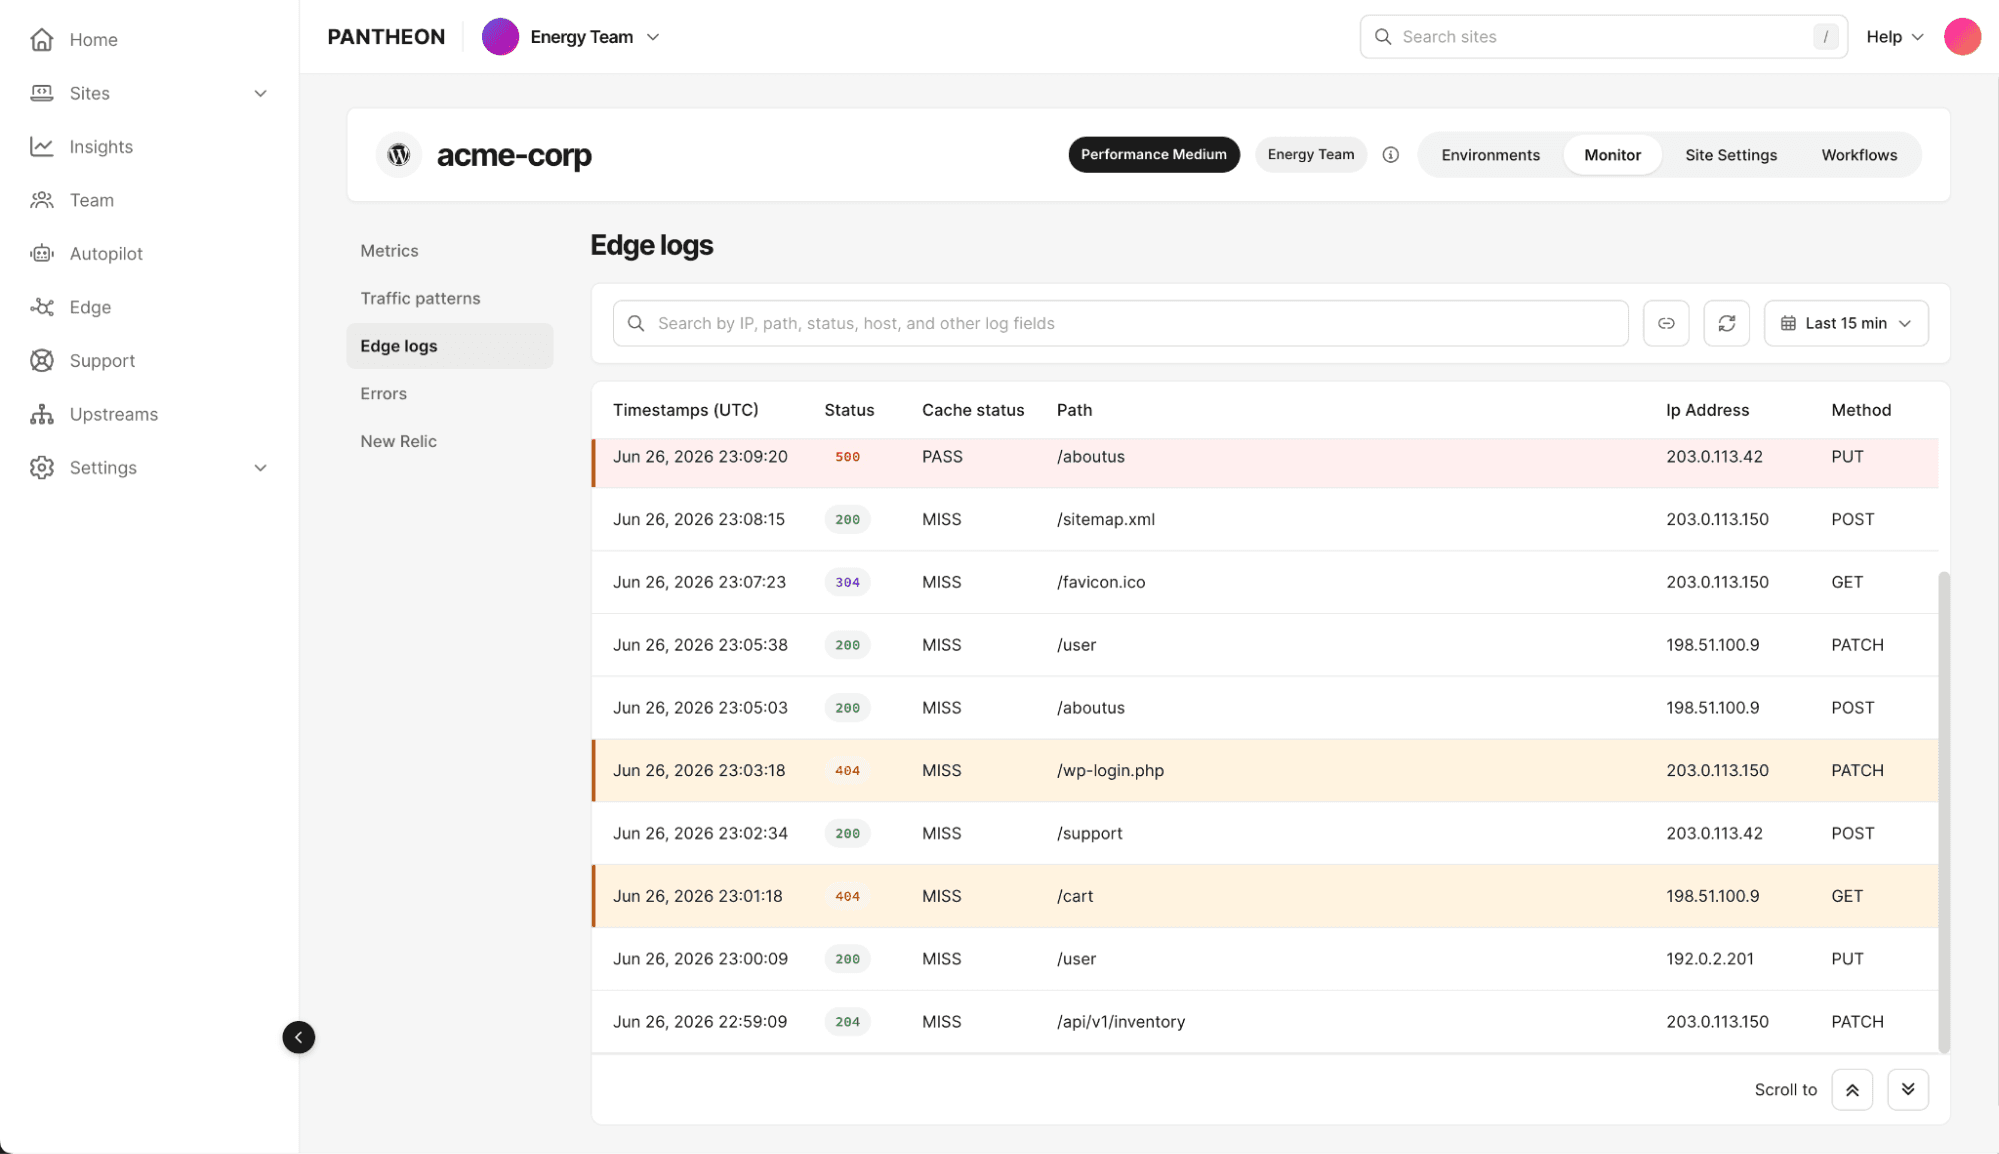Click the Performance Medium plan badge
The height and width of the screenshot is (1154, 1999).
coord(1153,155)
